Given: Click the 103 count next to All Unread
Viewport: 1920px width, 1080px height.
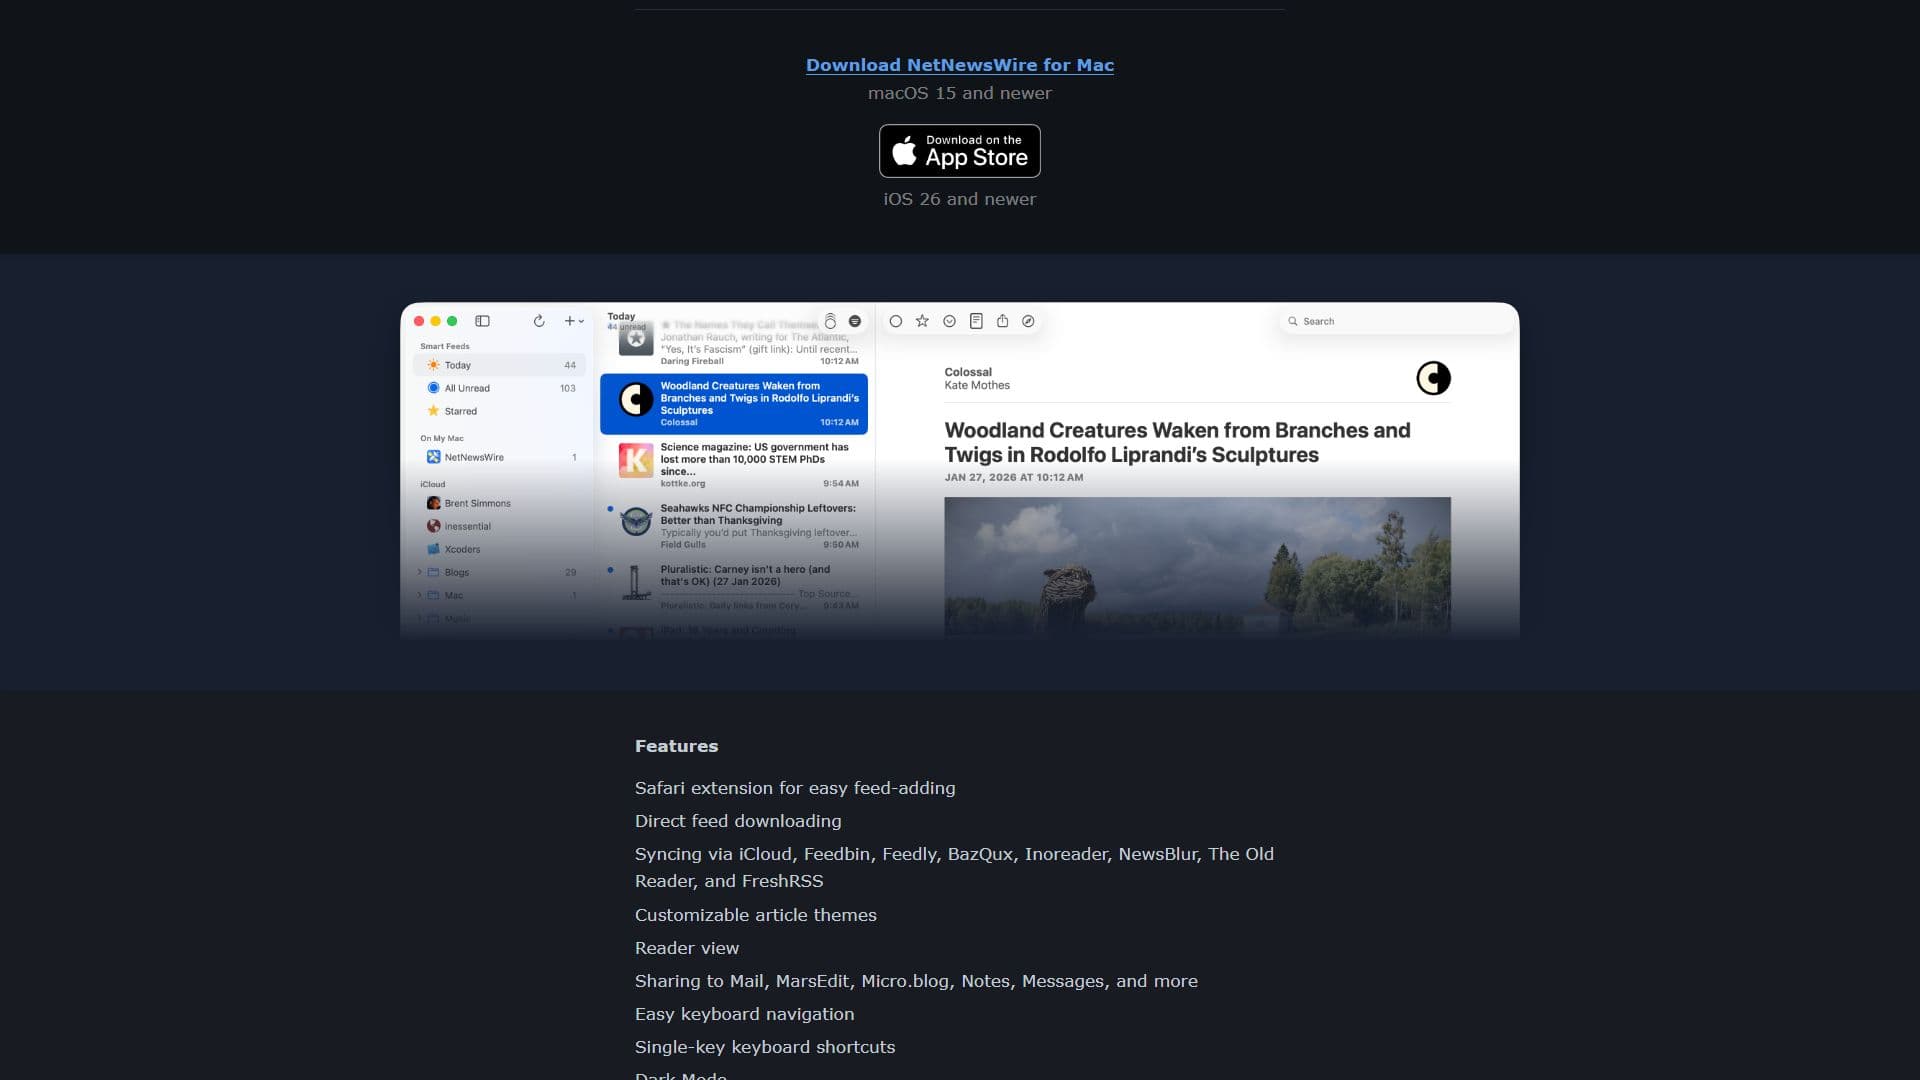Looking at the screenshot, I should (x=568, y=388).
